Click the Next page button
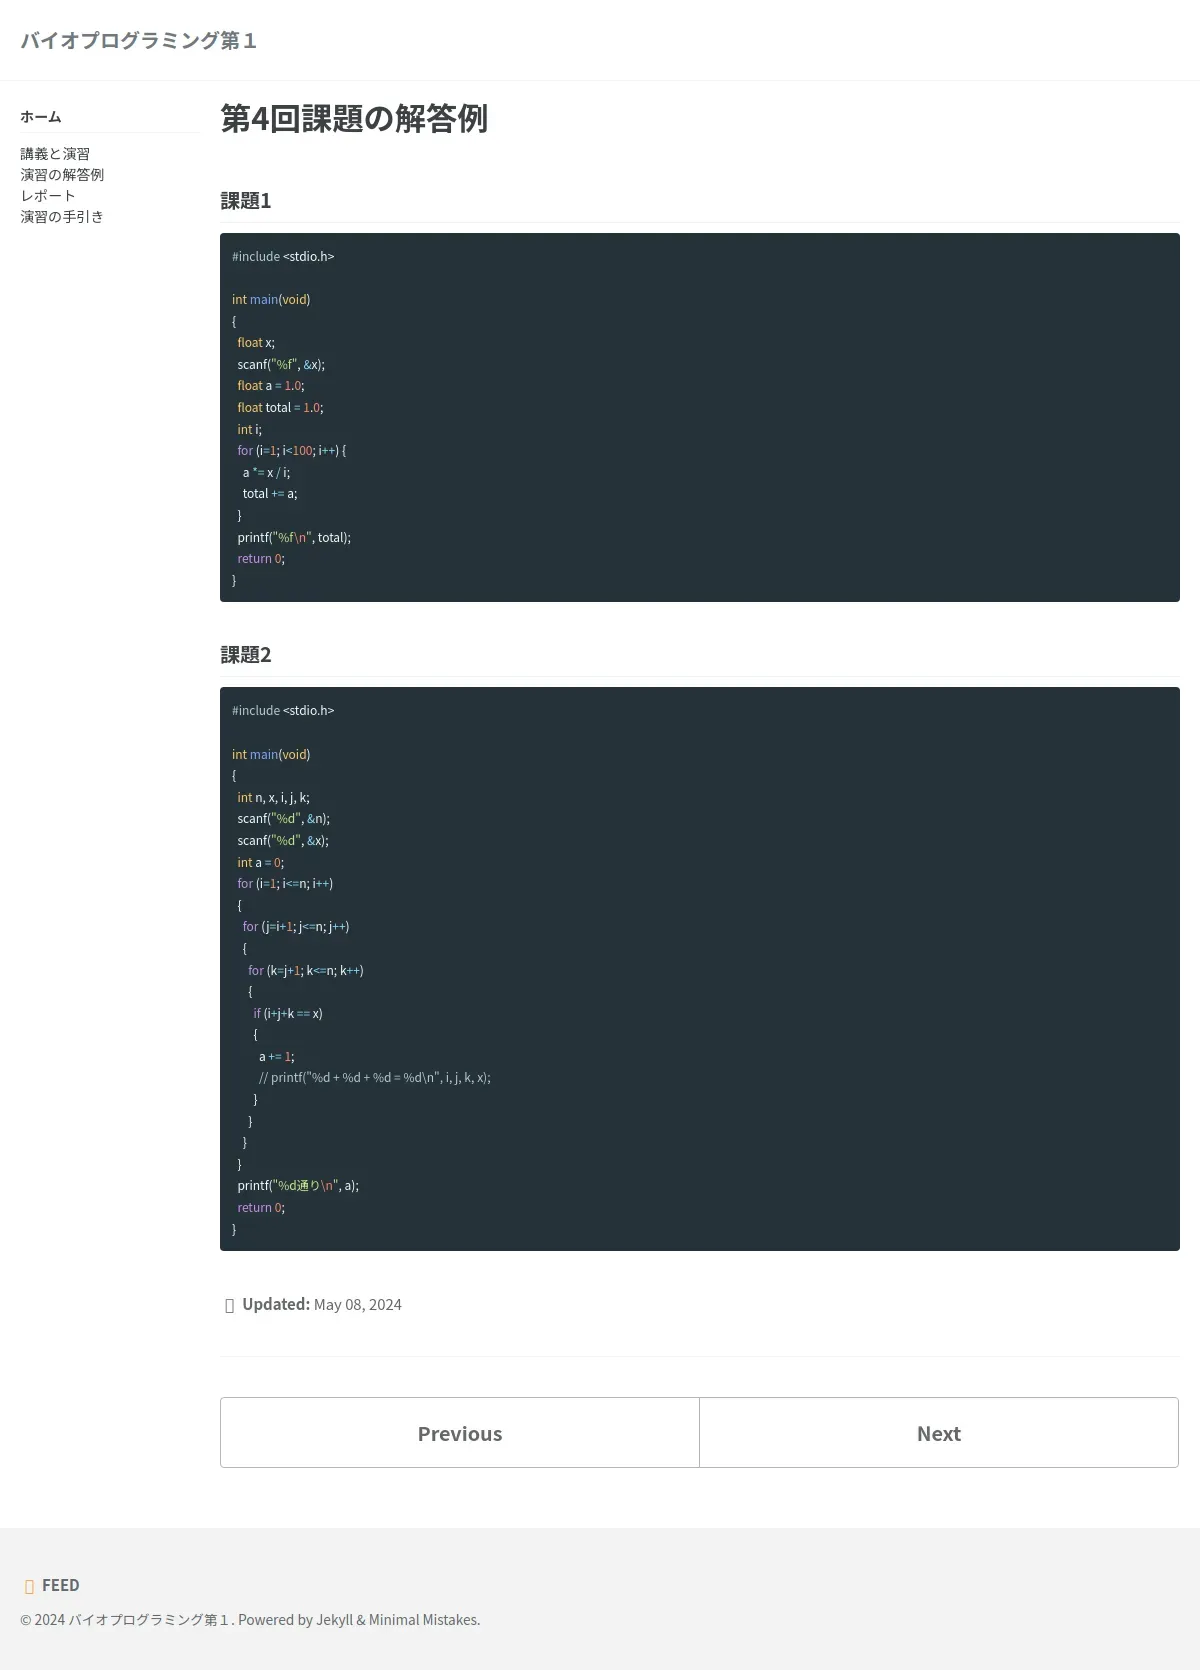Screen dimensions: 1200x1670 tap(939, 1433)
